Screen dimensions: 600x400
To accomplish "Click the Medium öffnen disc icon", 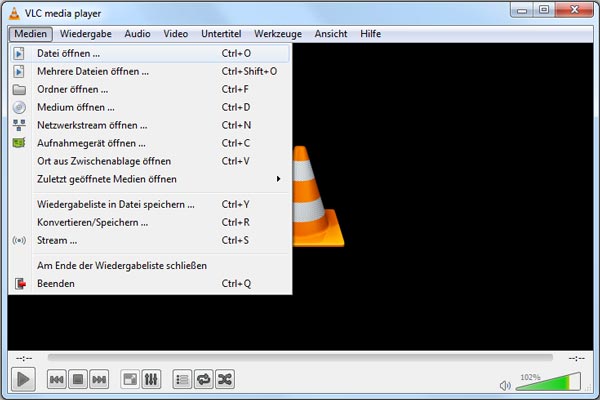I will [19, 107].
